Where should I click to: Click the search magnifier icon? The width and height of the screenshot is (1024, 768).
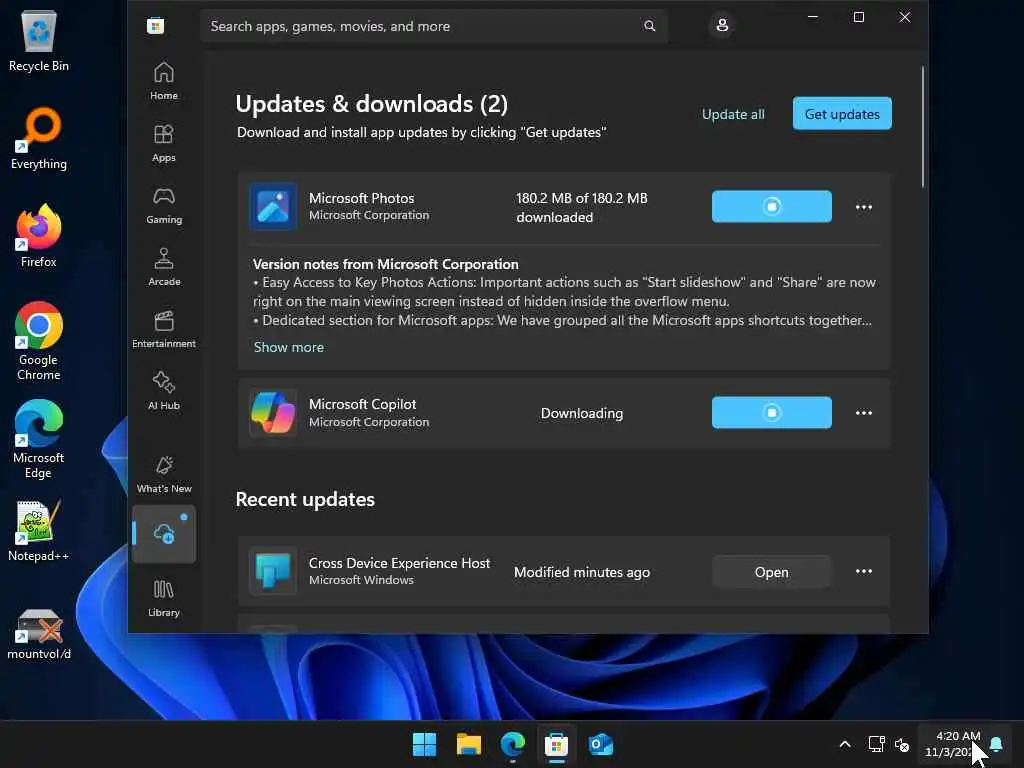coord(649,26)
